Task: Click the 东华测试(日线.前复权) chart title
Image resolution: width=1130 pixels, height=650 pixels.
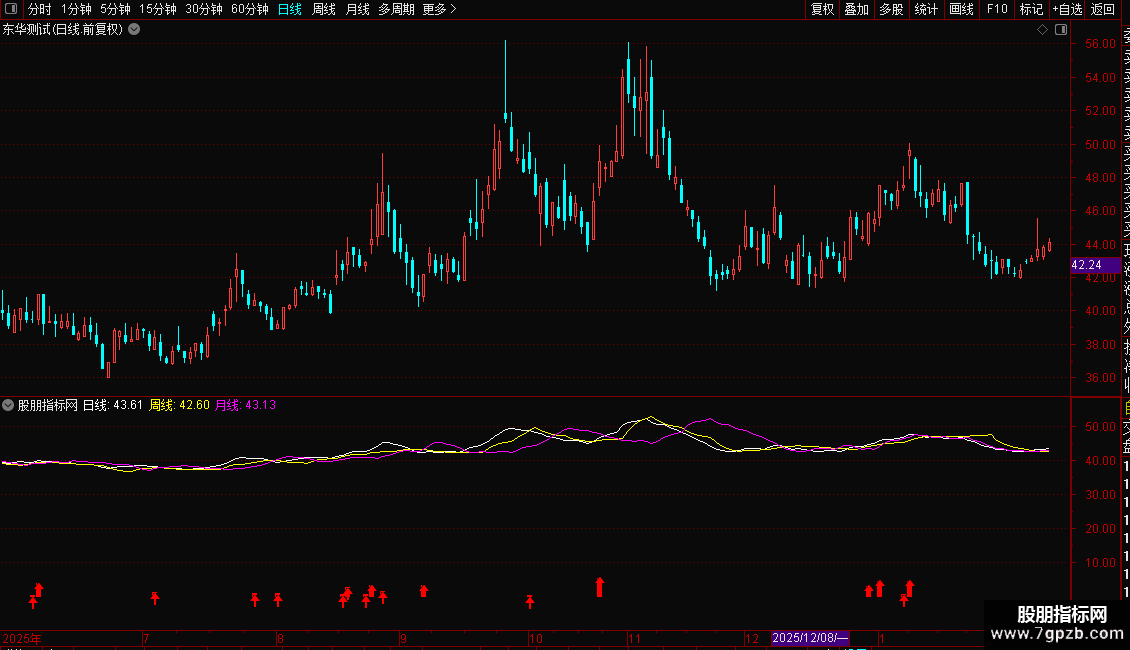Action: tap(63, 30)
